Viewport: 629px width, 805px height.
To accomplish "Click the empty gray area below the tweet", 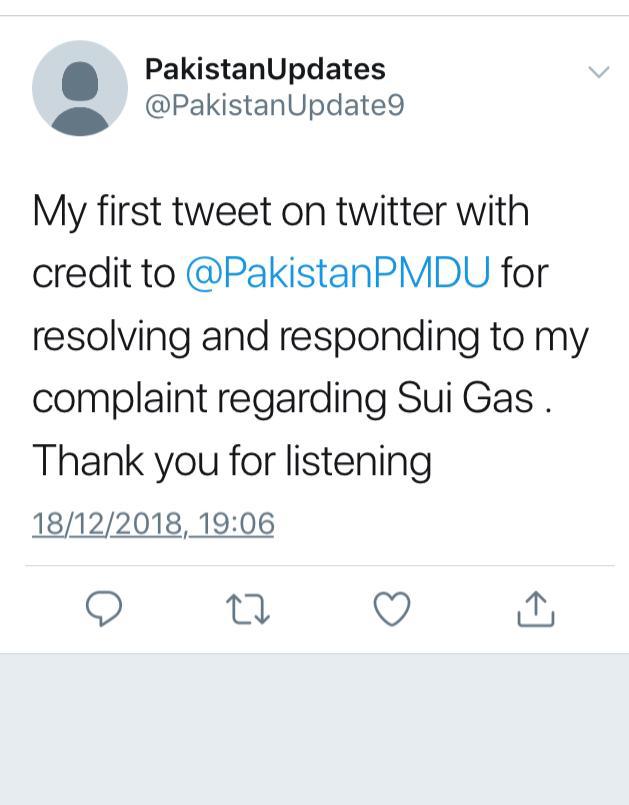I will 314,730.
